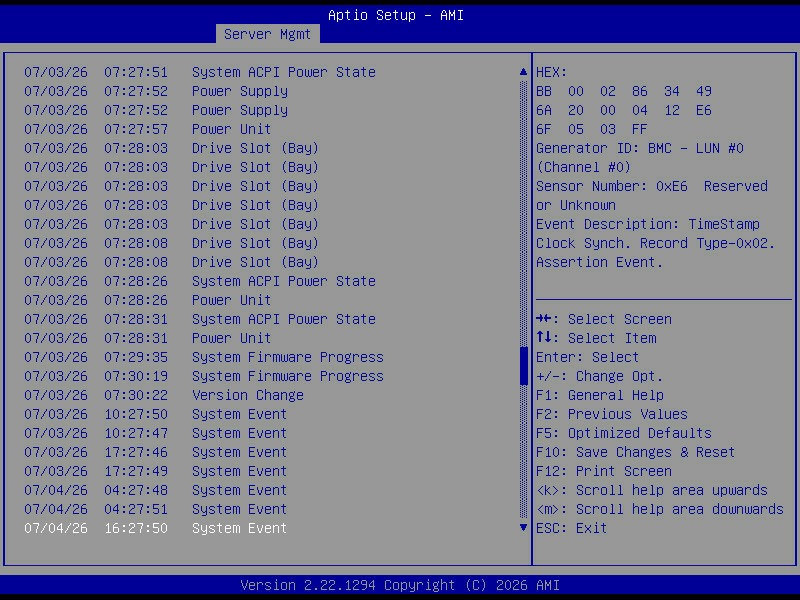Click the scroll down arrow in event list
This screenshot has height=600, width=800.
point(523,528)
